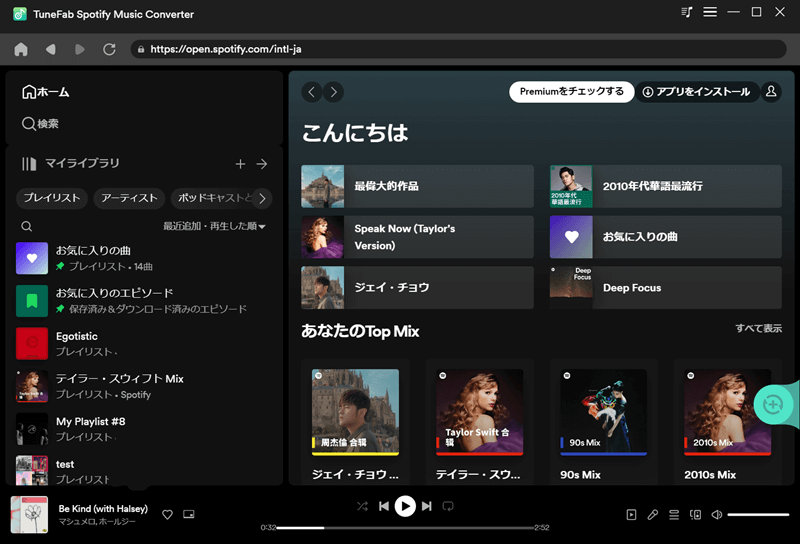The width and height of the screenshot is (800, 544).
Task: Filter library by ポッドキャスト chip
Action: click(213, 198)
